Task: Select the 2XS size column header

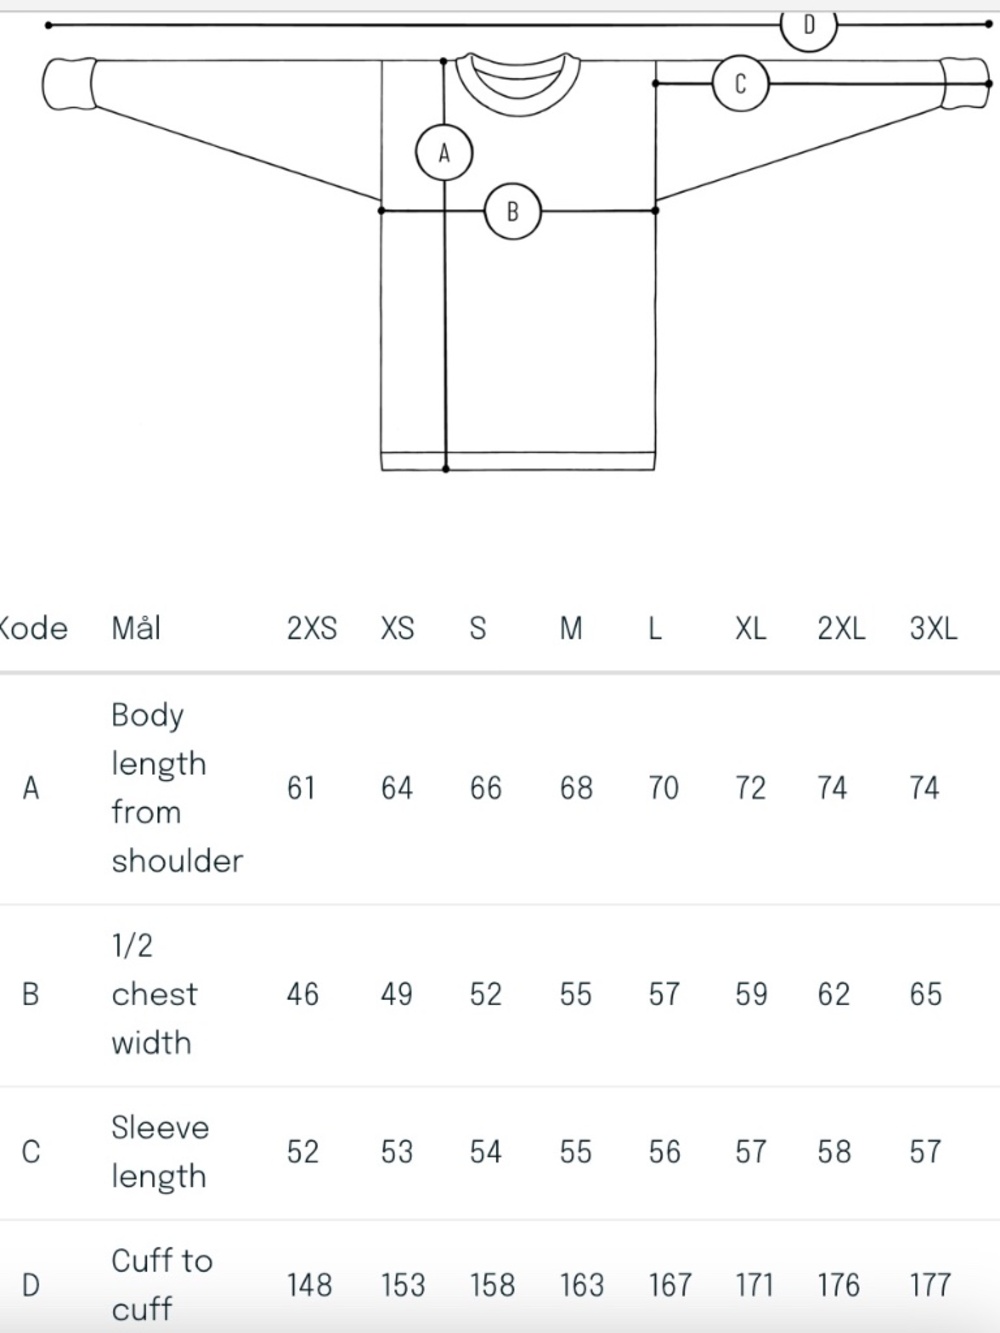Action: pos(312,628)
